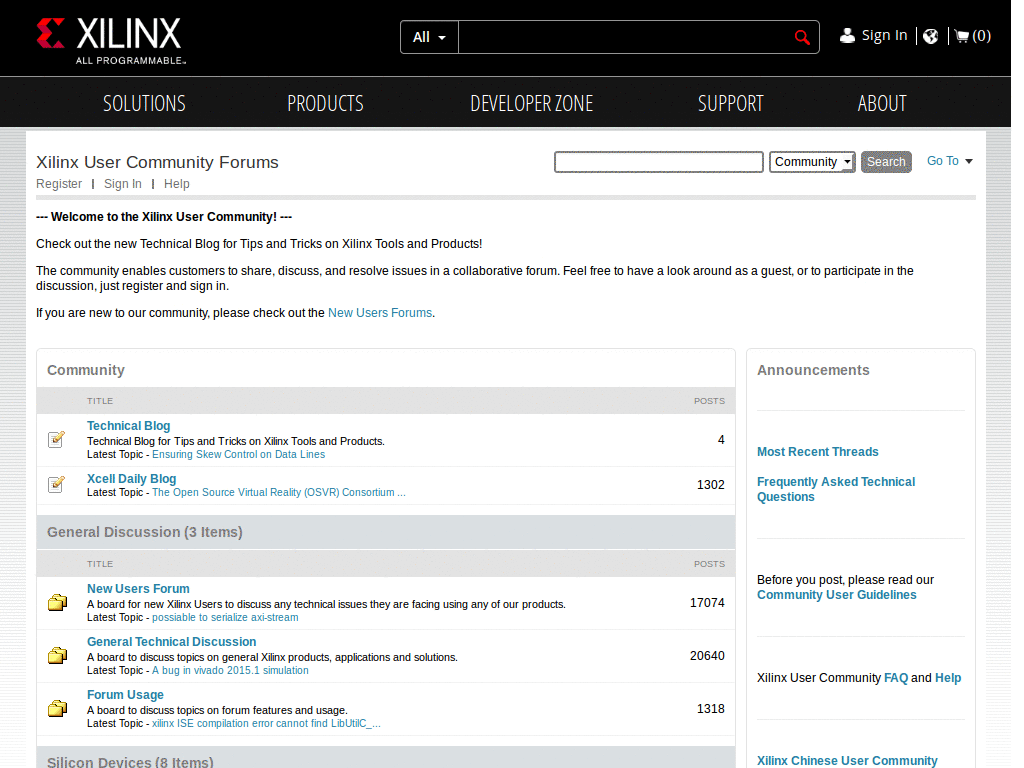
Task: Open the ABOUT menu
Action: click(882, 103)
